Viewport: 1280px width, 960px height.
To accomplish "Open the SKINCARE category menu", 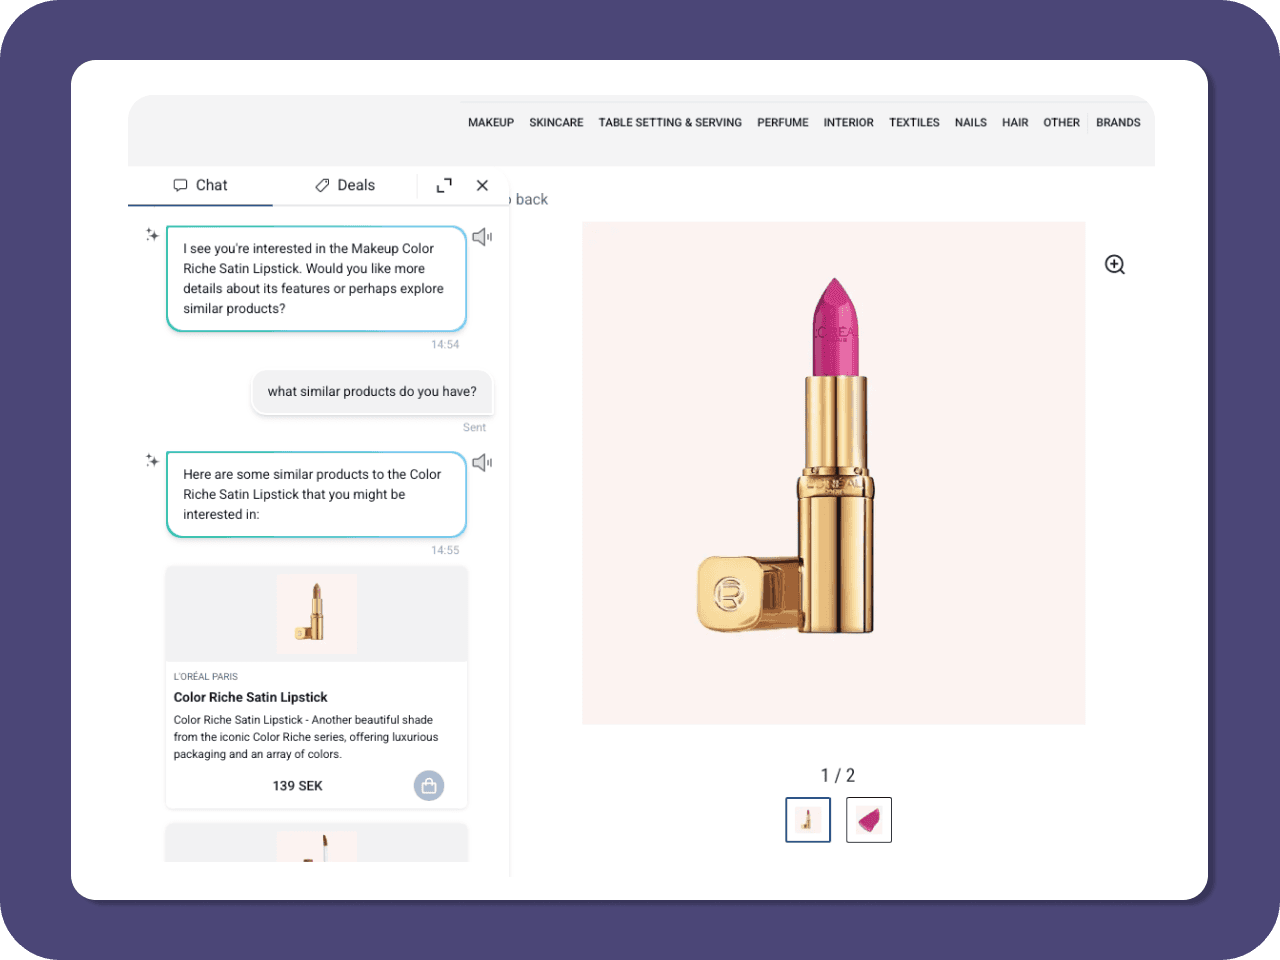I will (556, 122).
